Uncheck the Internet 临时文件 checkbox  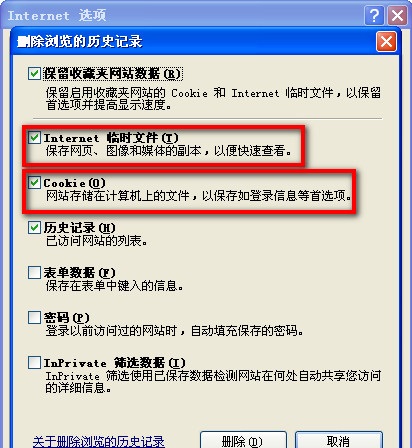tap(34, 138)
